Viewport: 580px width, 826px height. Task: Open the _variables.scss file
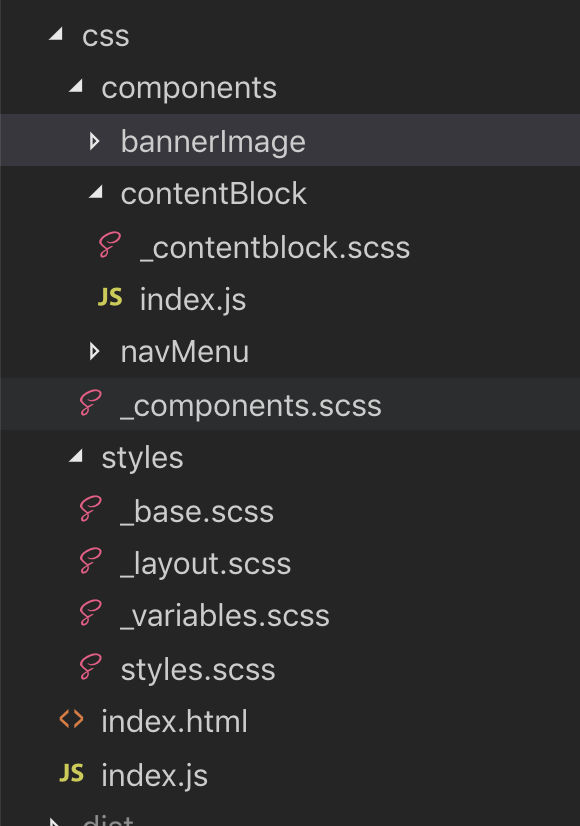[225, 616]
